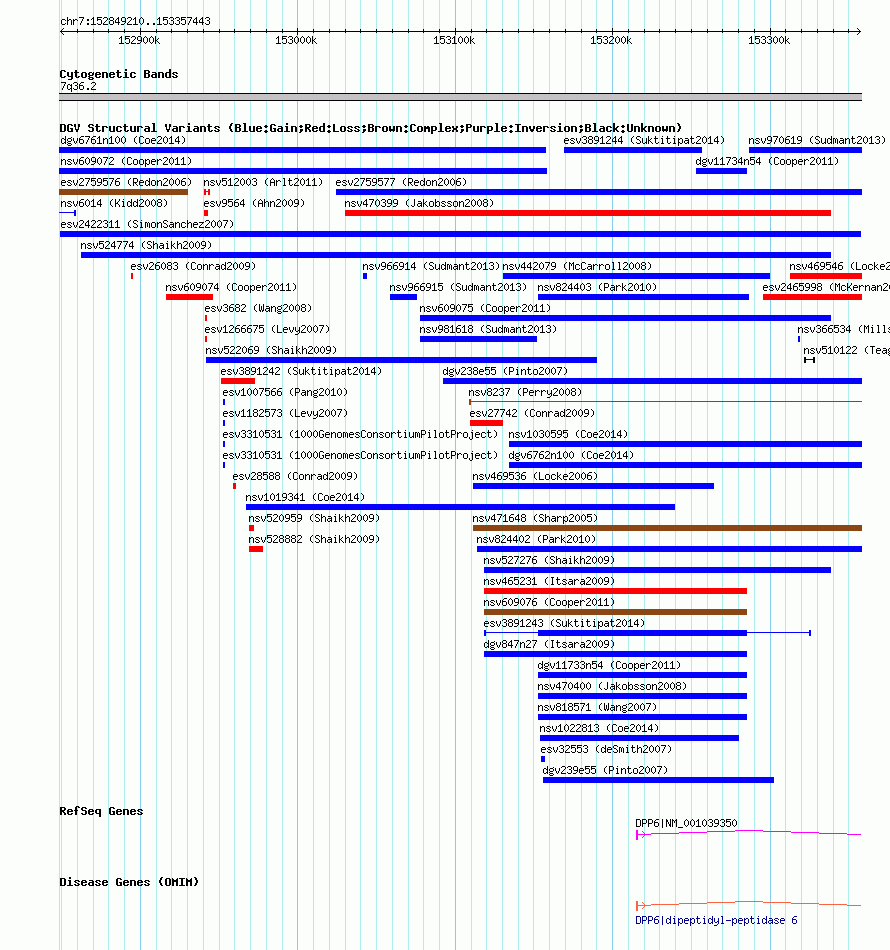Open the esv3891242 (Suktitipat2014) label
The image size is (890, 950).
pyautogui.click(x=301, y=371)
